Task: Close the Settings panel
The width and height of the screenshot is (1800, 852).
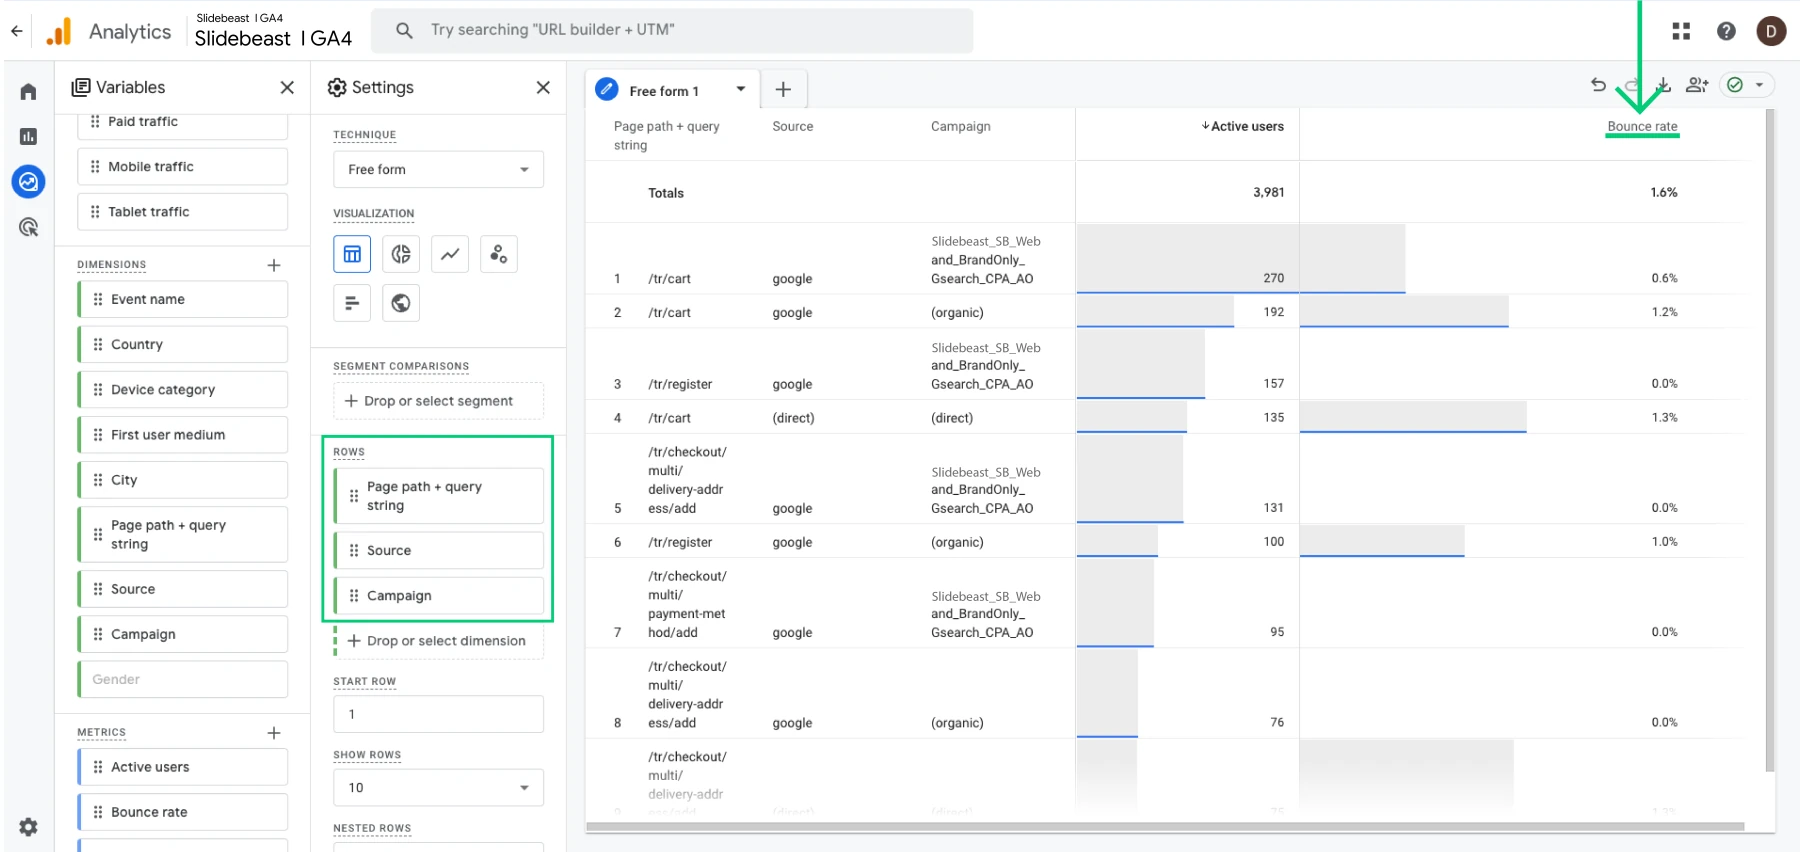Action: [x=543, y=87]
